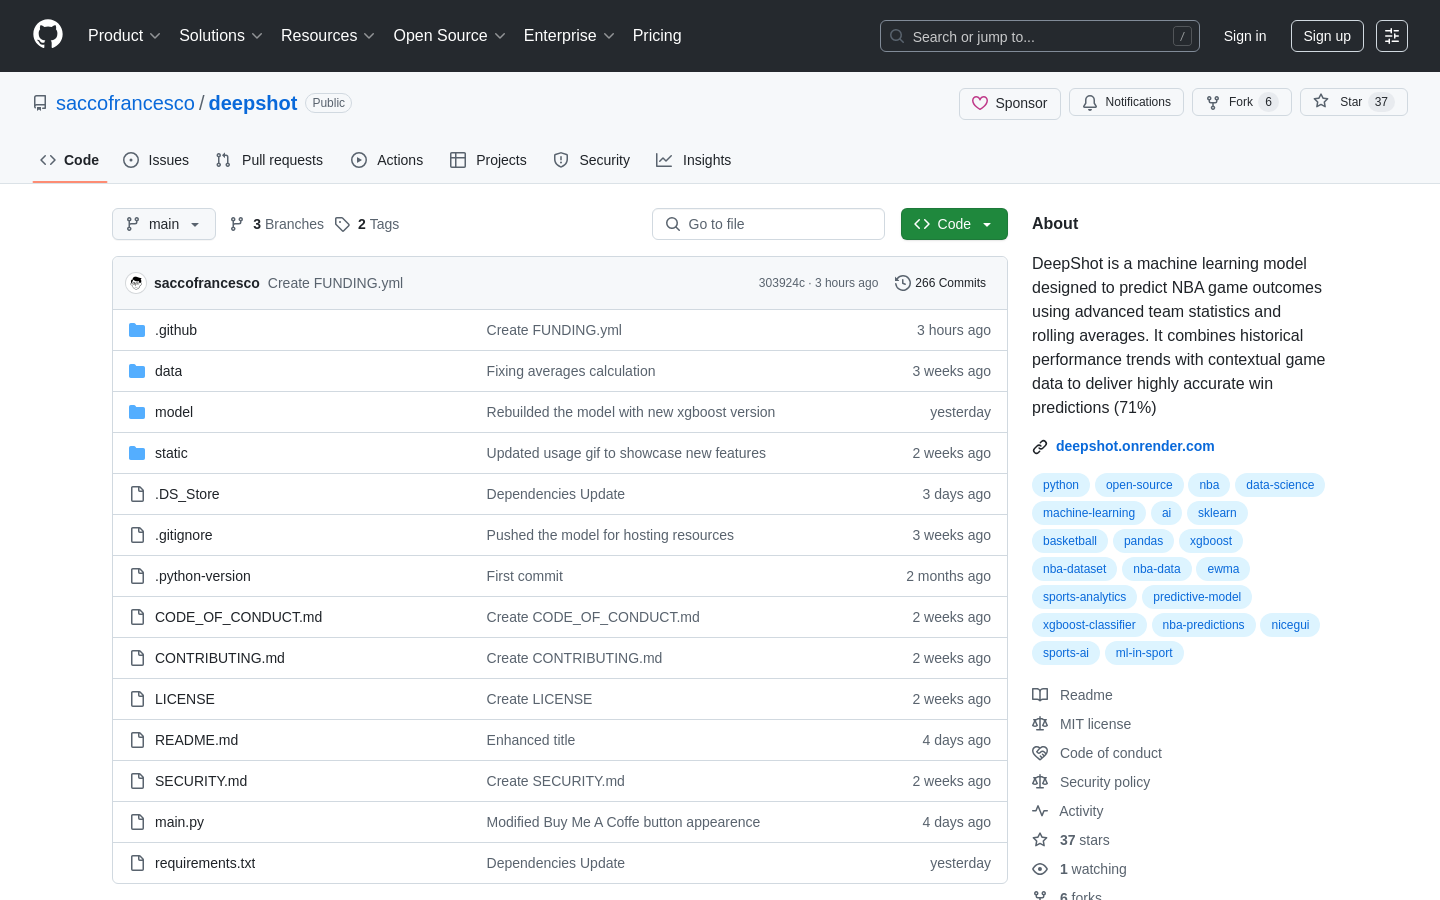The height and width of the screenshot is (900, 1440).
Task: Click the Sign up button
Action: 1327,36
